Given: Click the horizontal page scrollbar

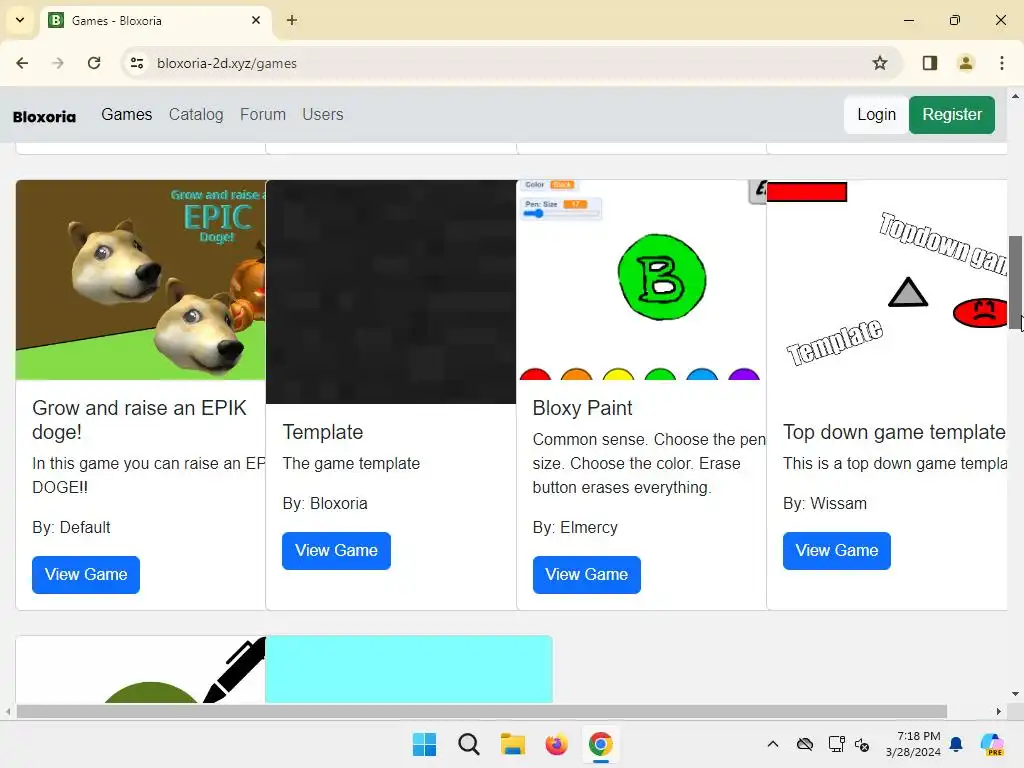Looking at the screenshot, I should 482,711.
